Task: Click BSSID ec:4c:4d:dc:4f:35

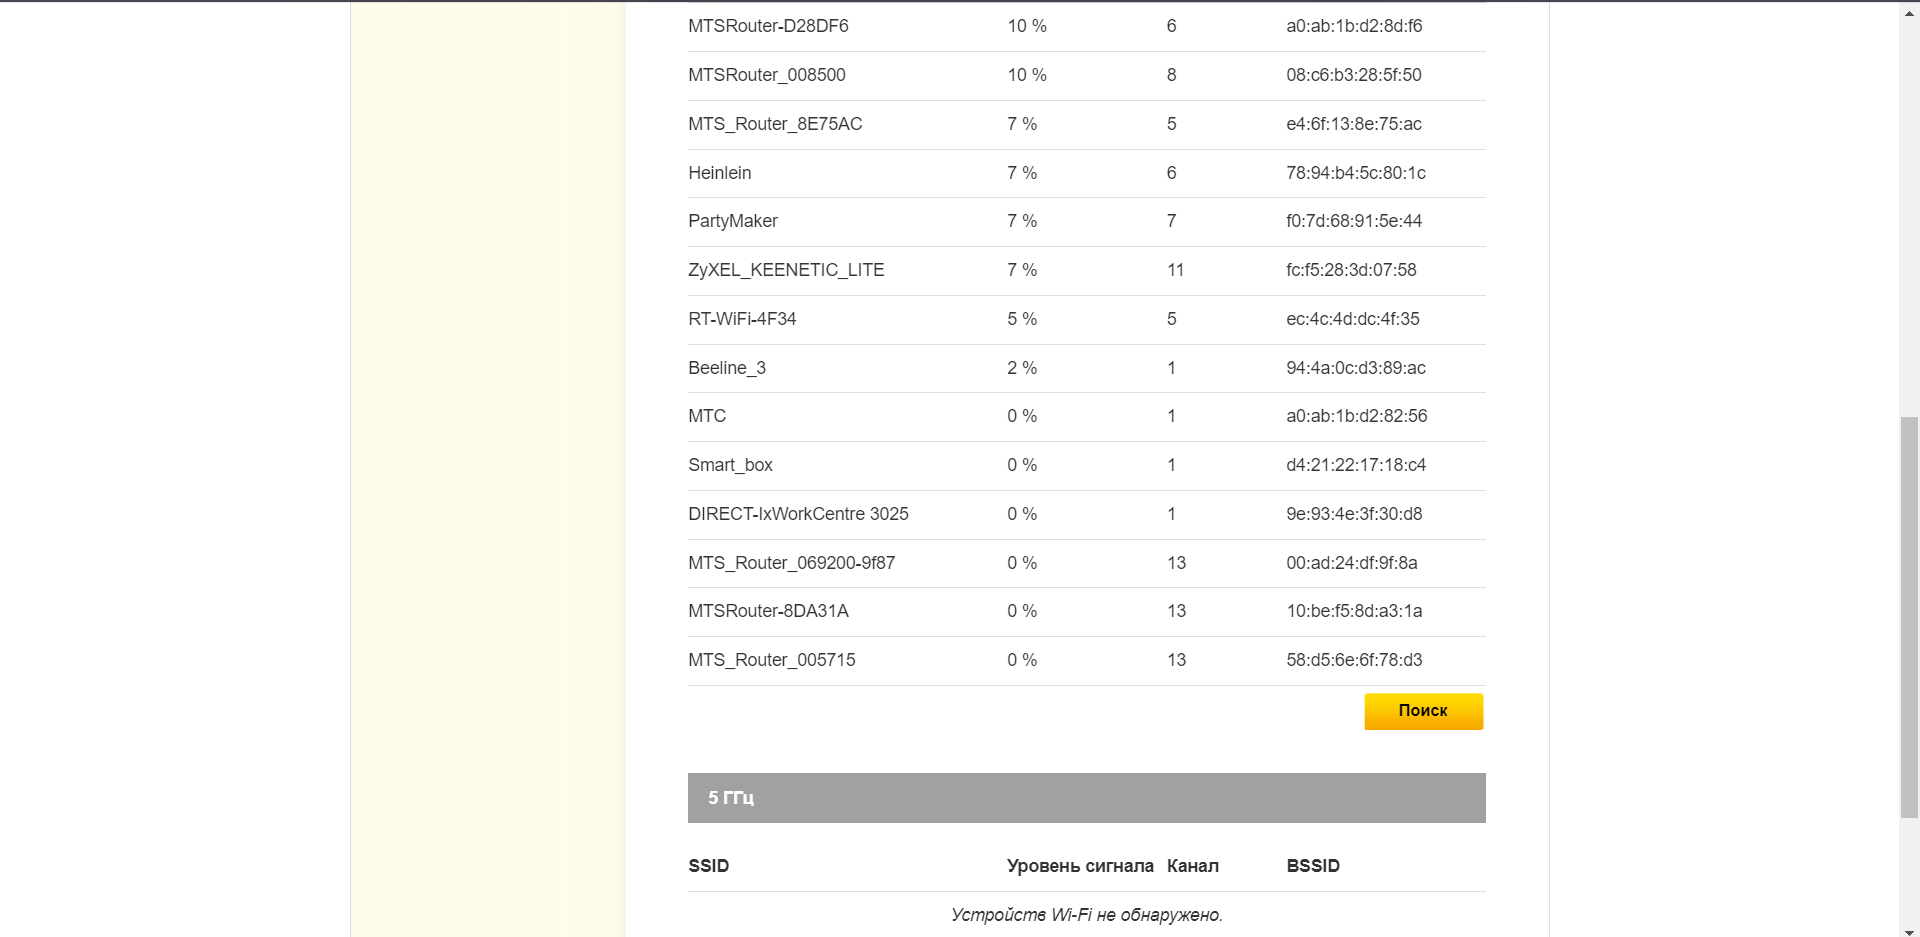Action: point(1353,319)
